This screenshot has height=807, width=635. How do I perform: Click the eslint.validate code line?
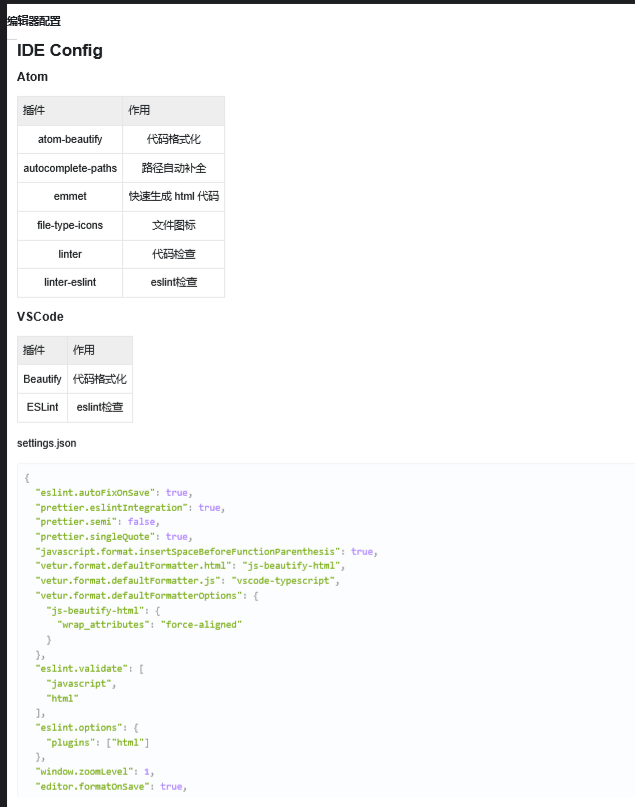[90, 669]
